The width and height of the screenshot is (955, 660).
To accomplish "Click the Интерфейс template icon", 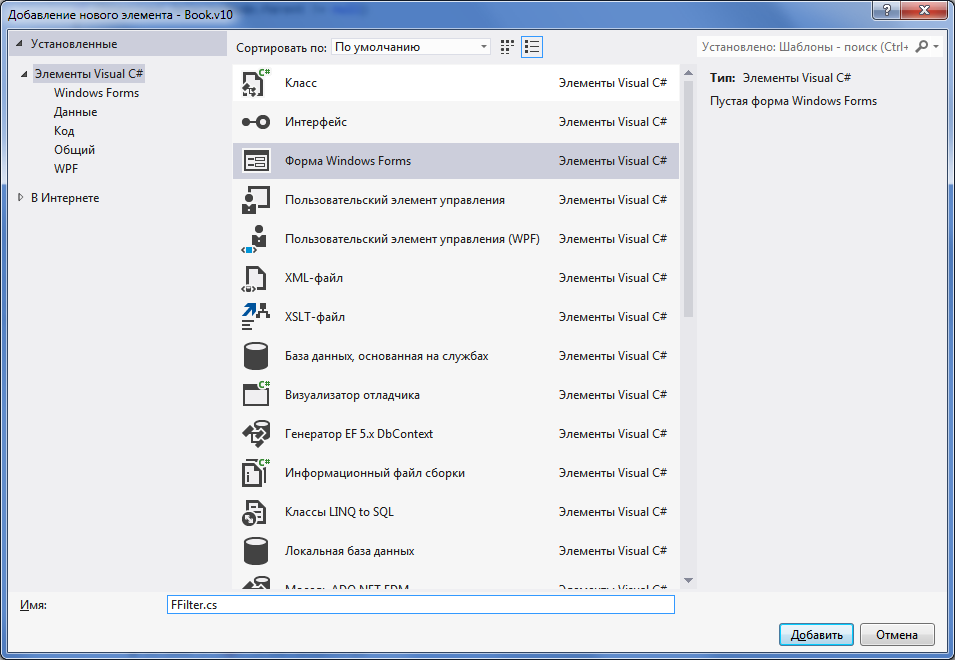I will [x=256, y=122].
